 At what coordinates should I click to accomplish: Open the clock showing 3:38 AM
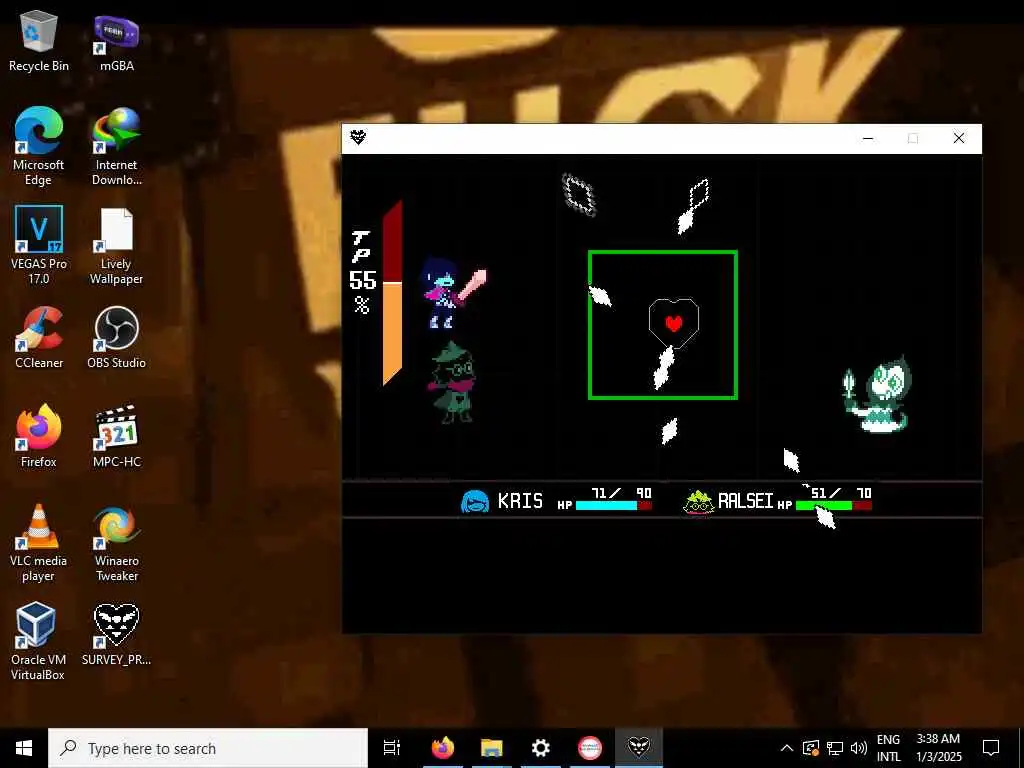point(938,748)
